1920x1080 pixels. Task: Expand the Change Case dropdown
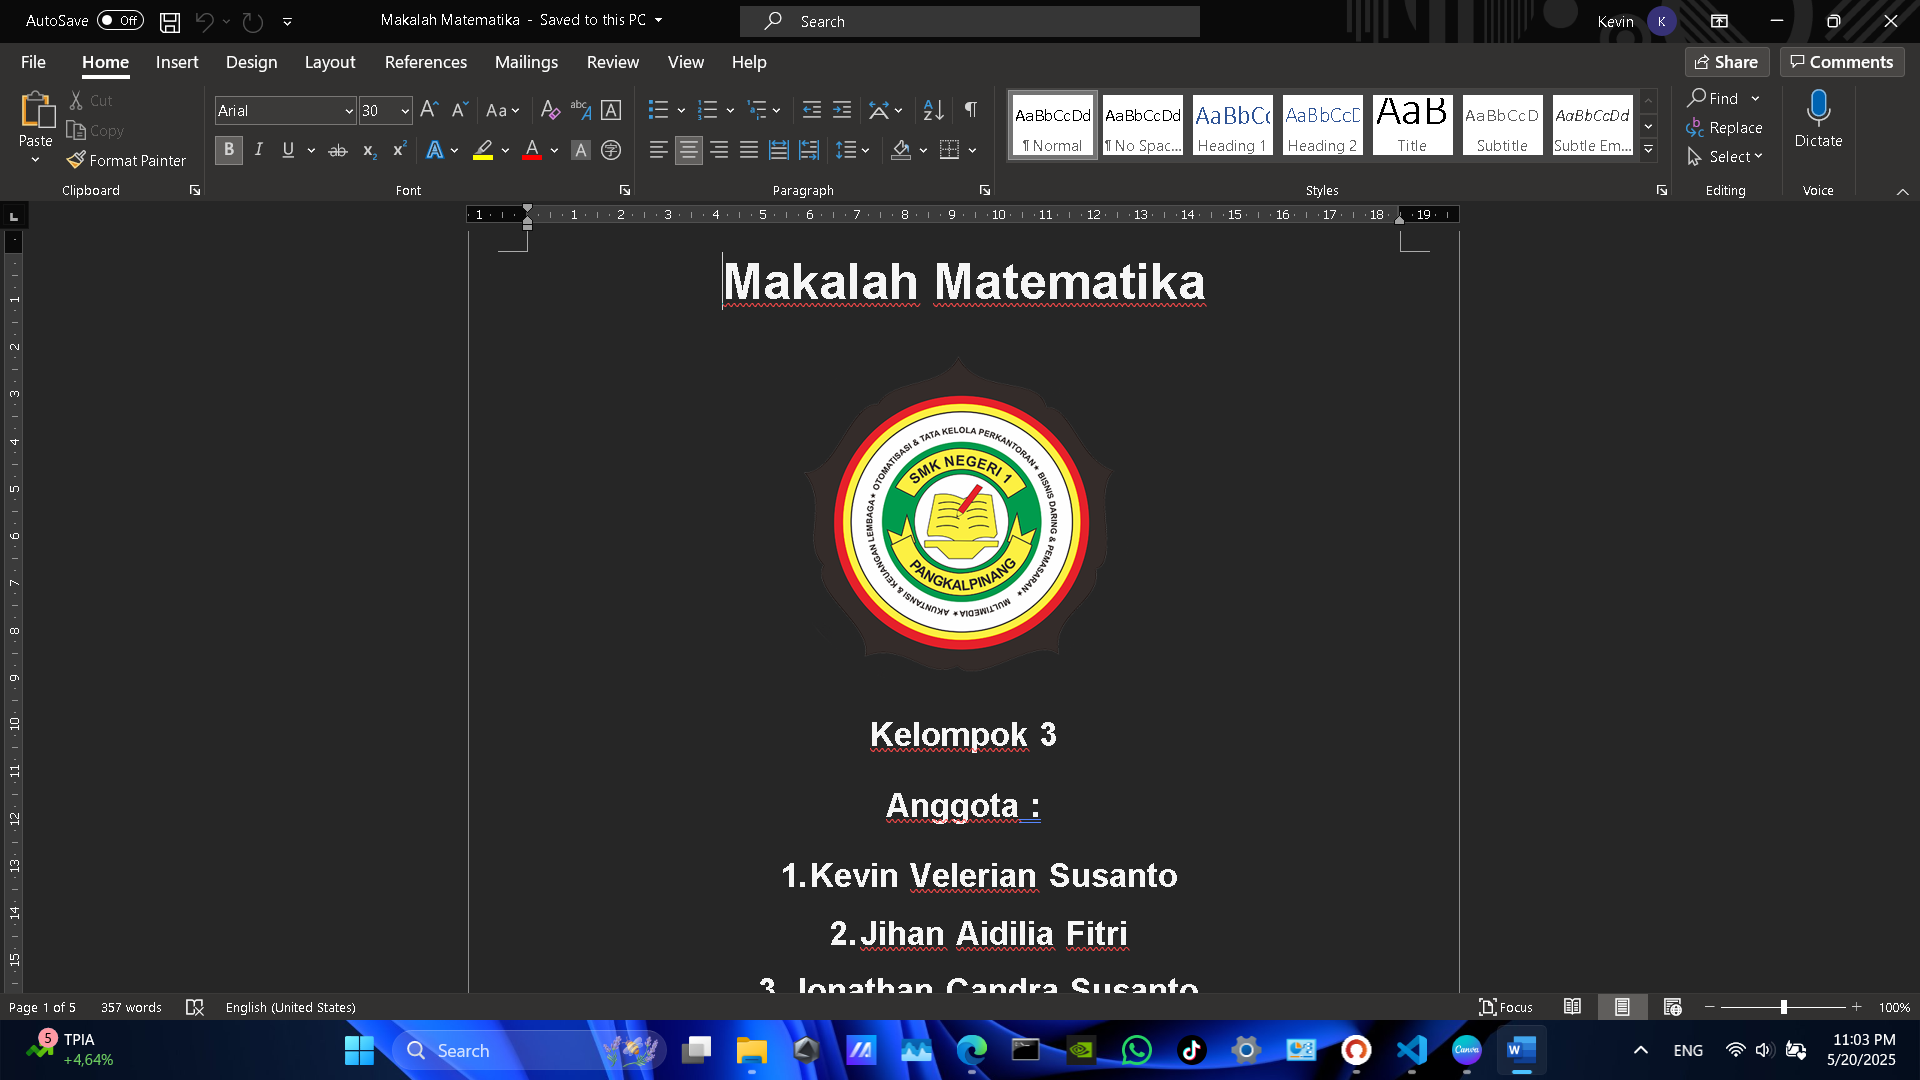503,110
